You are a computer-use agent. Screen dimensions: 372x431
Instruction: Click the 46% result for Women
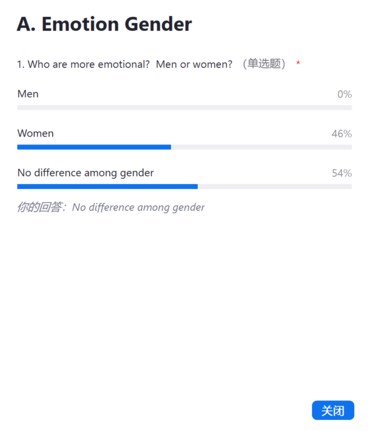tap(342, 134)
